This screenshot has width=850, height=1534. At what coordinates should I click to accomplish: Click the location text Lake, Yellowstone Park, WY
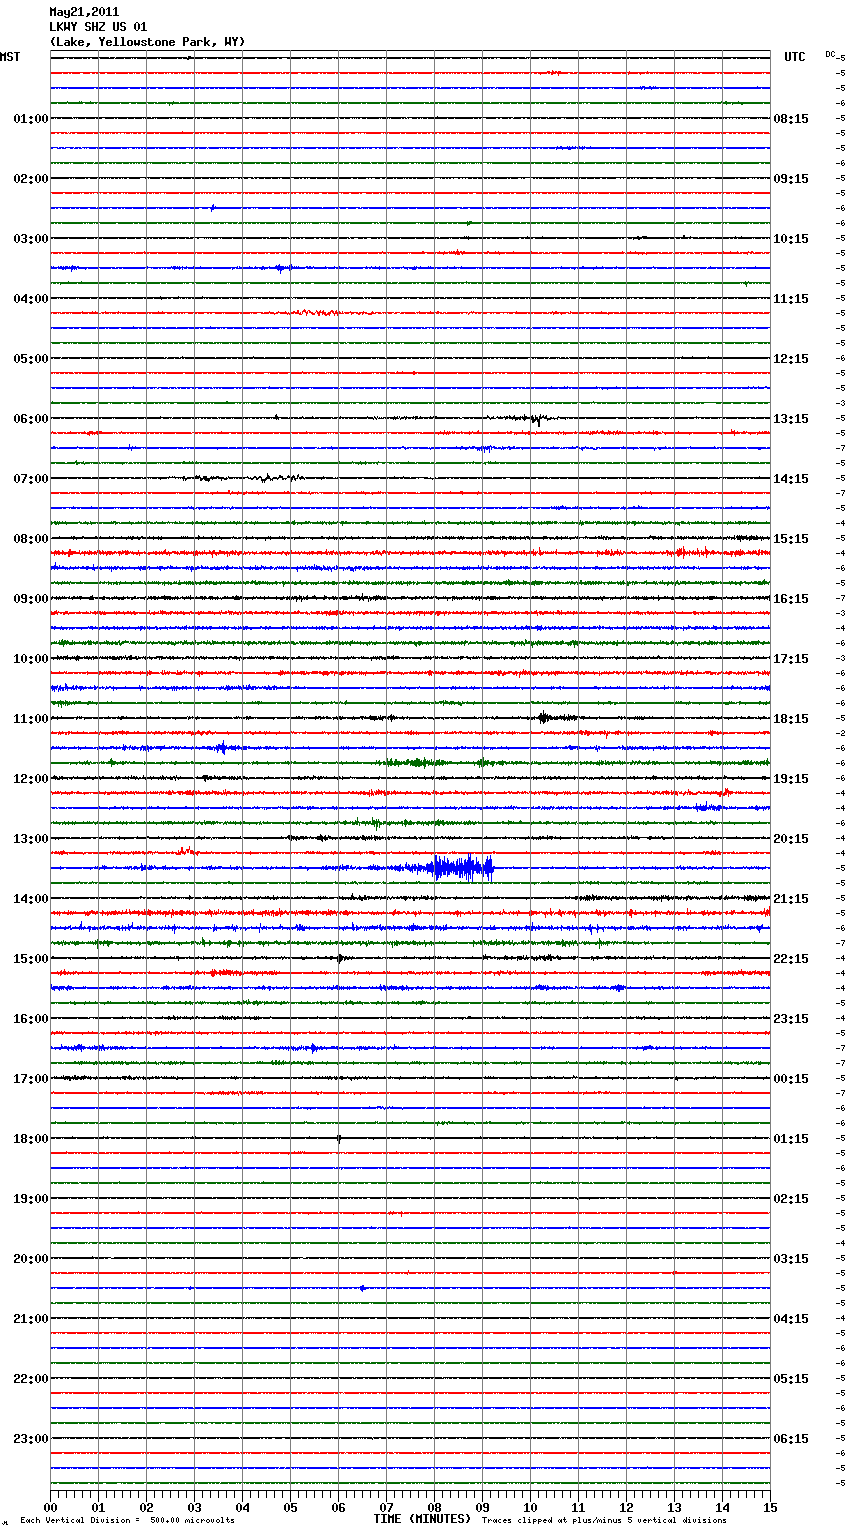(x=147, y=42)
